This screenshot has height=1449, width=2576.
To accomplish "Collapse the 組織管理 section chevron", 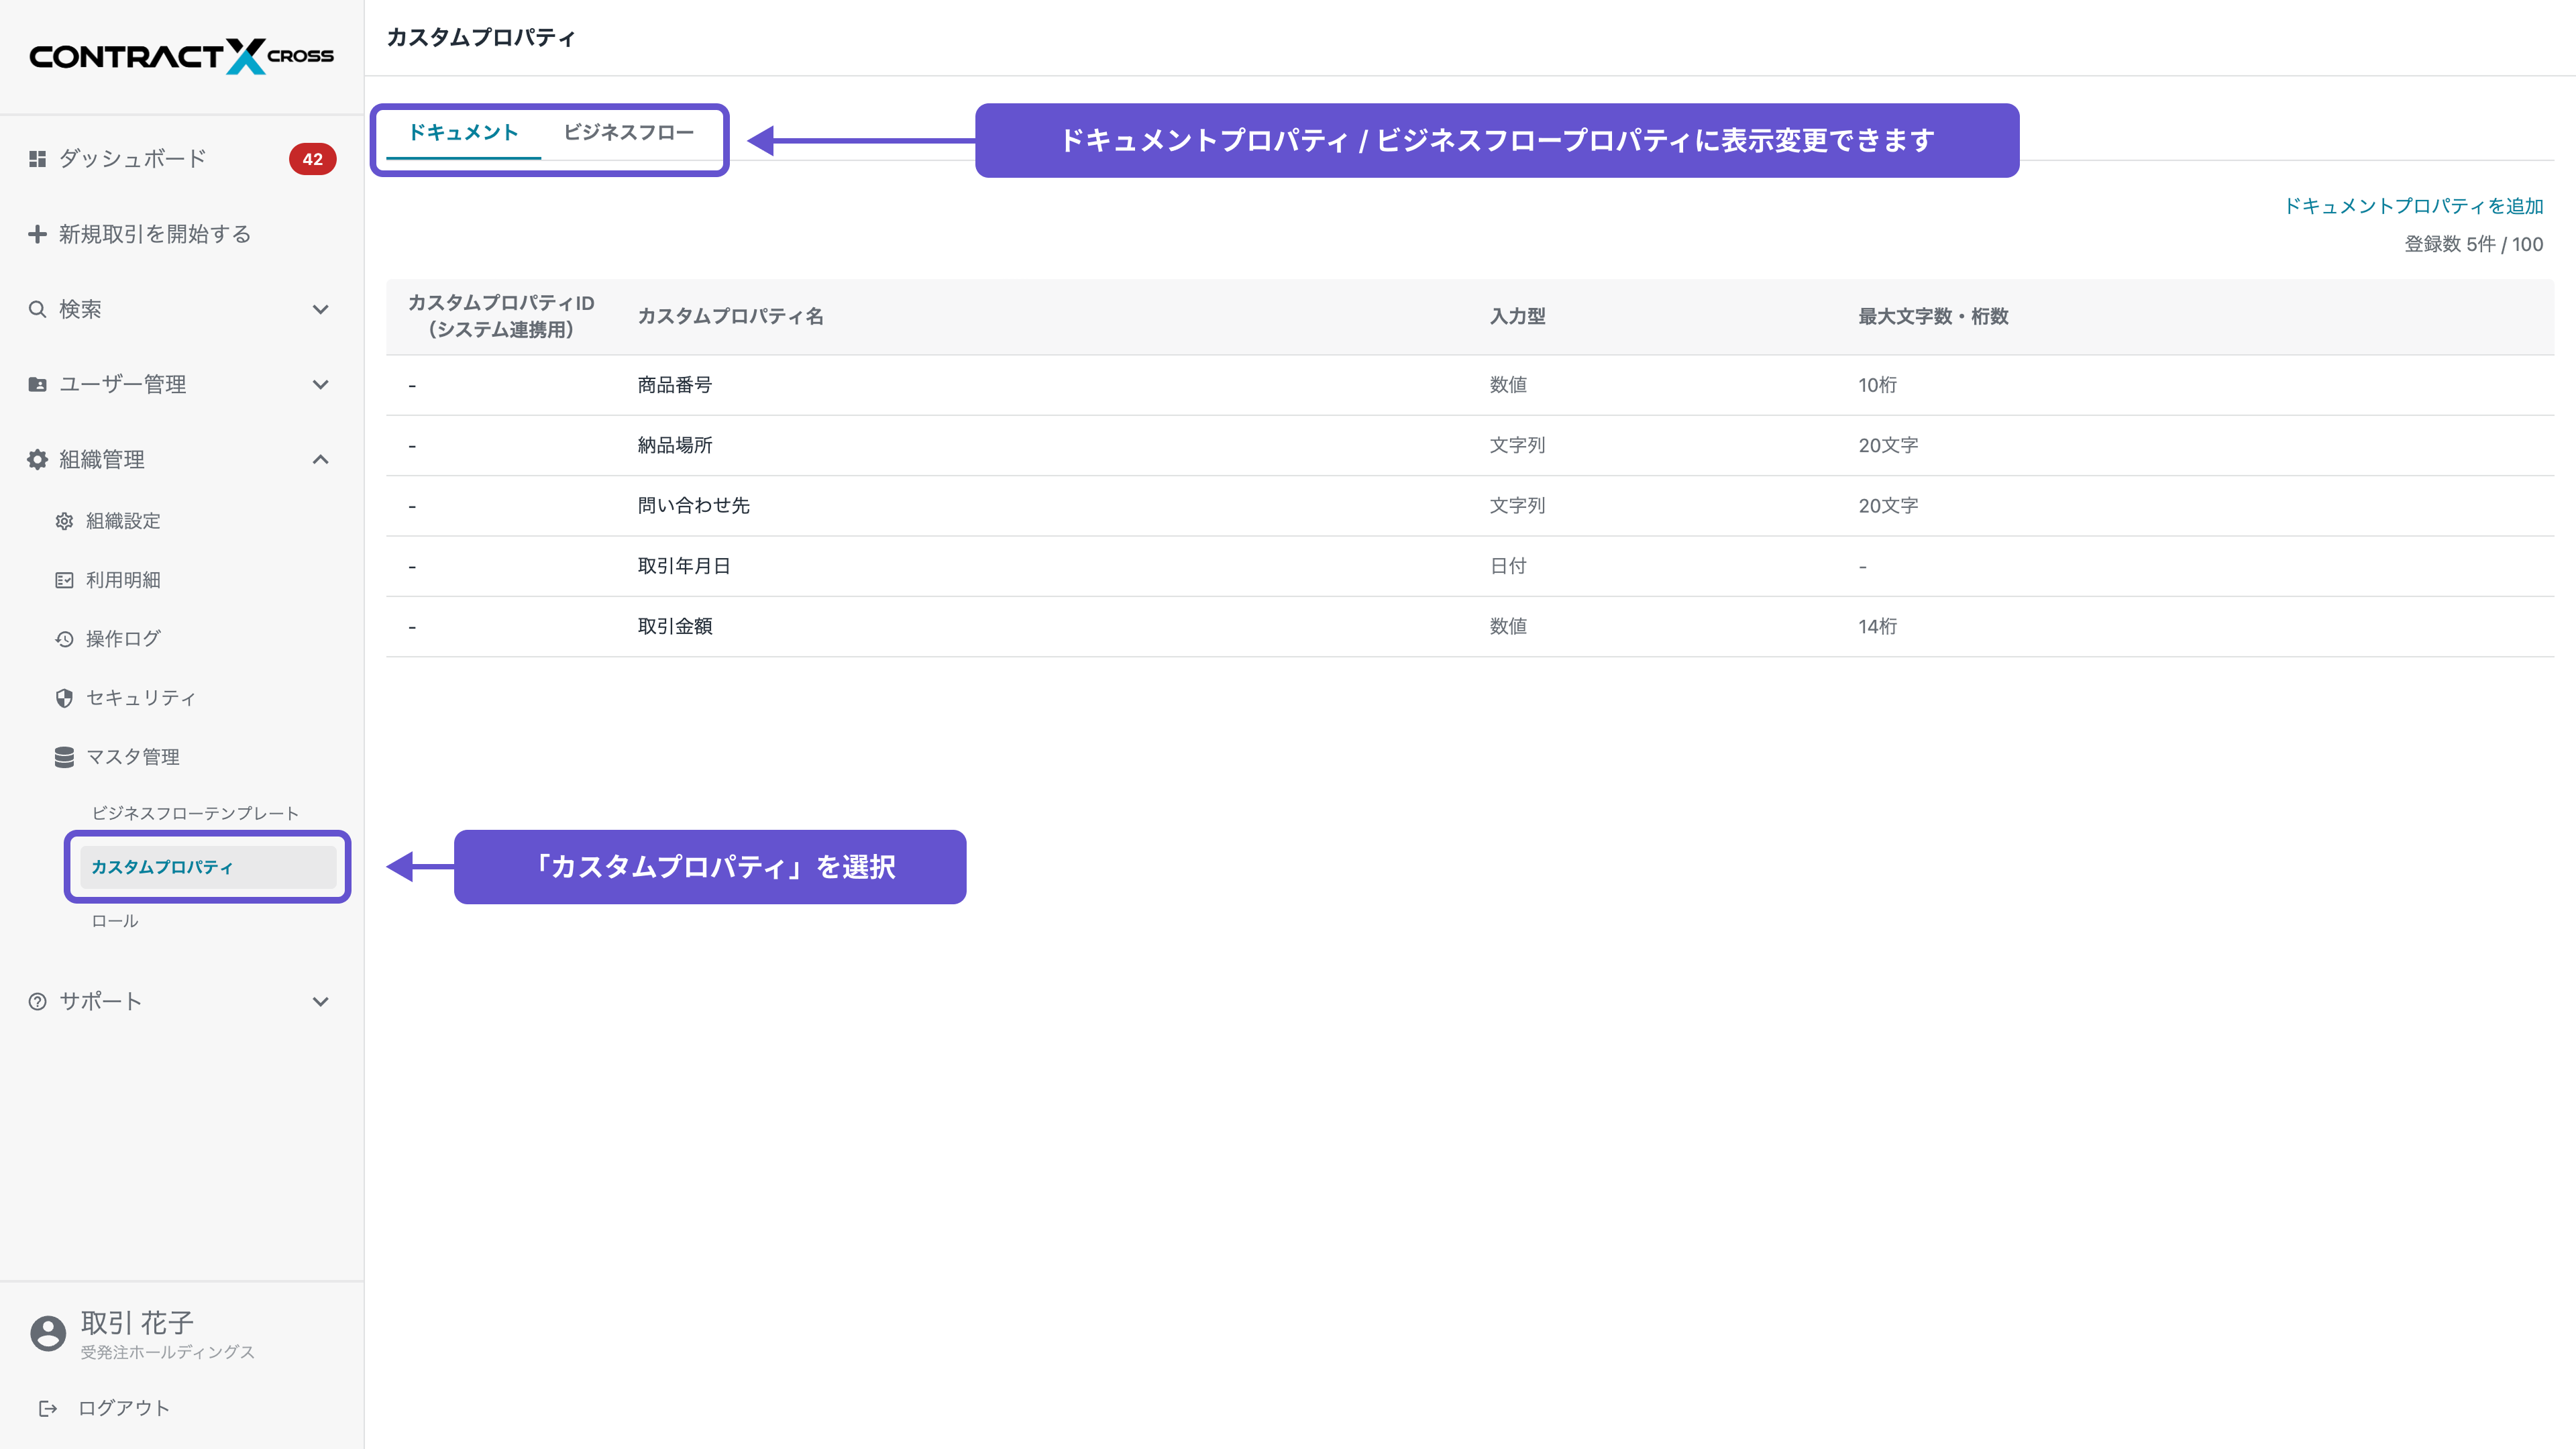I will (x=320, y=459).
